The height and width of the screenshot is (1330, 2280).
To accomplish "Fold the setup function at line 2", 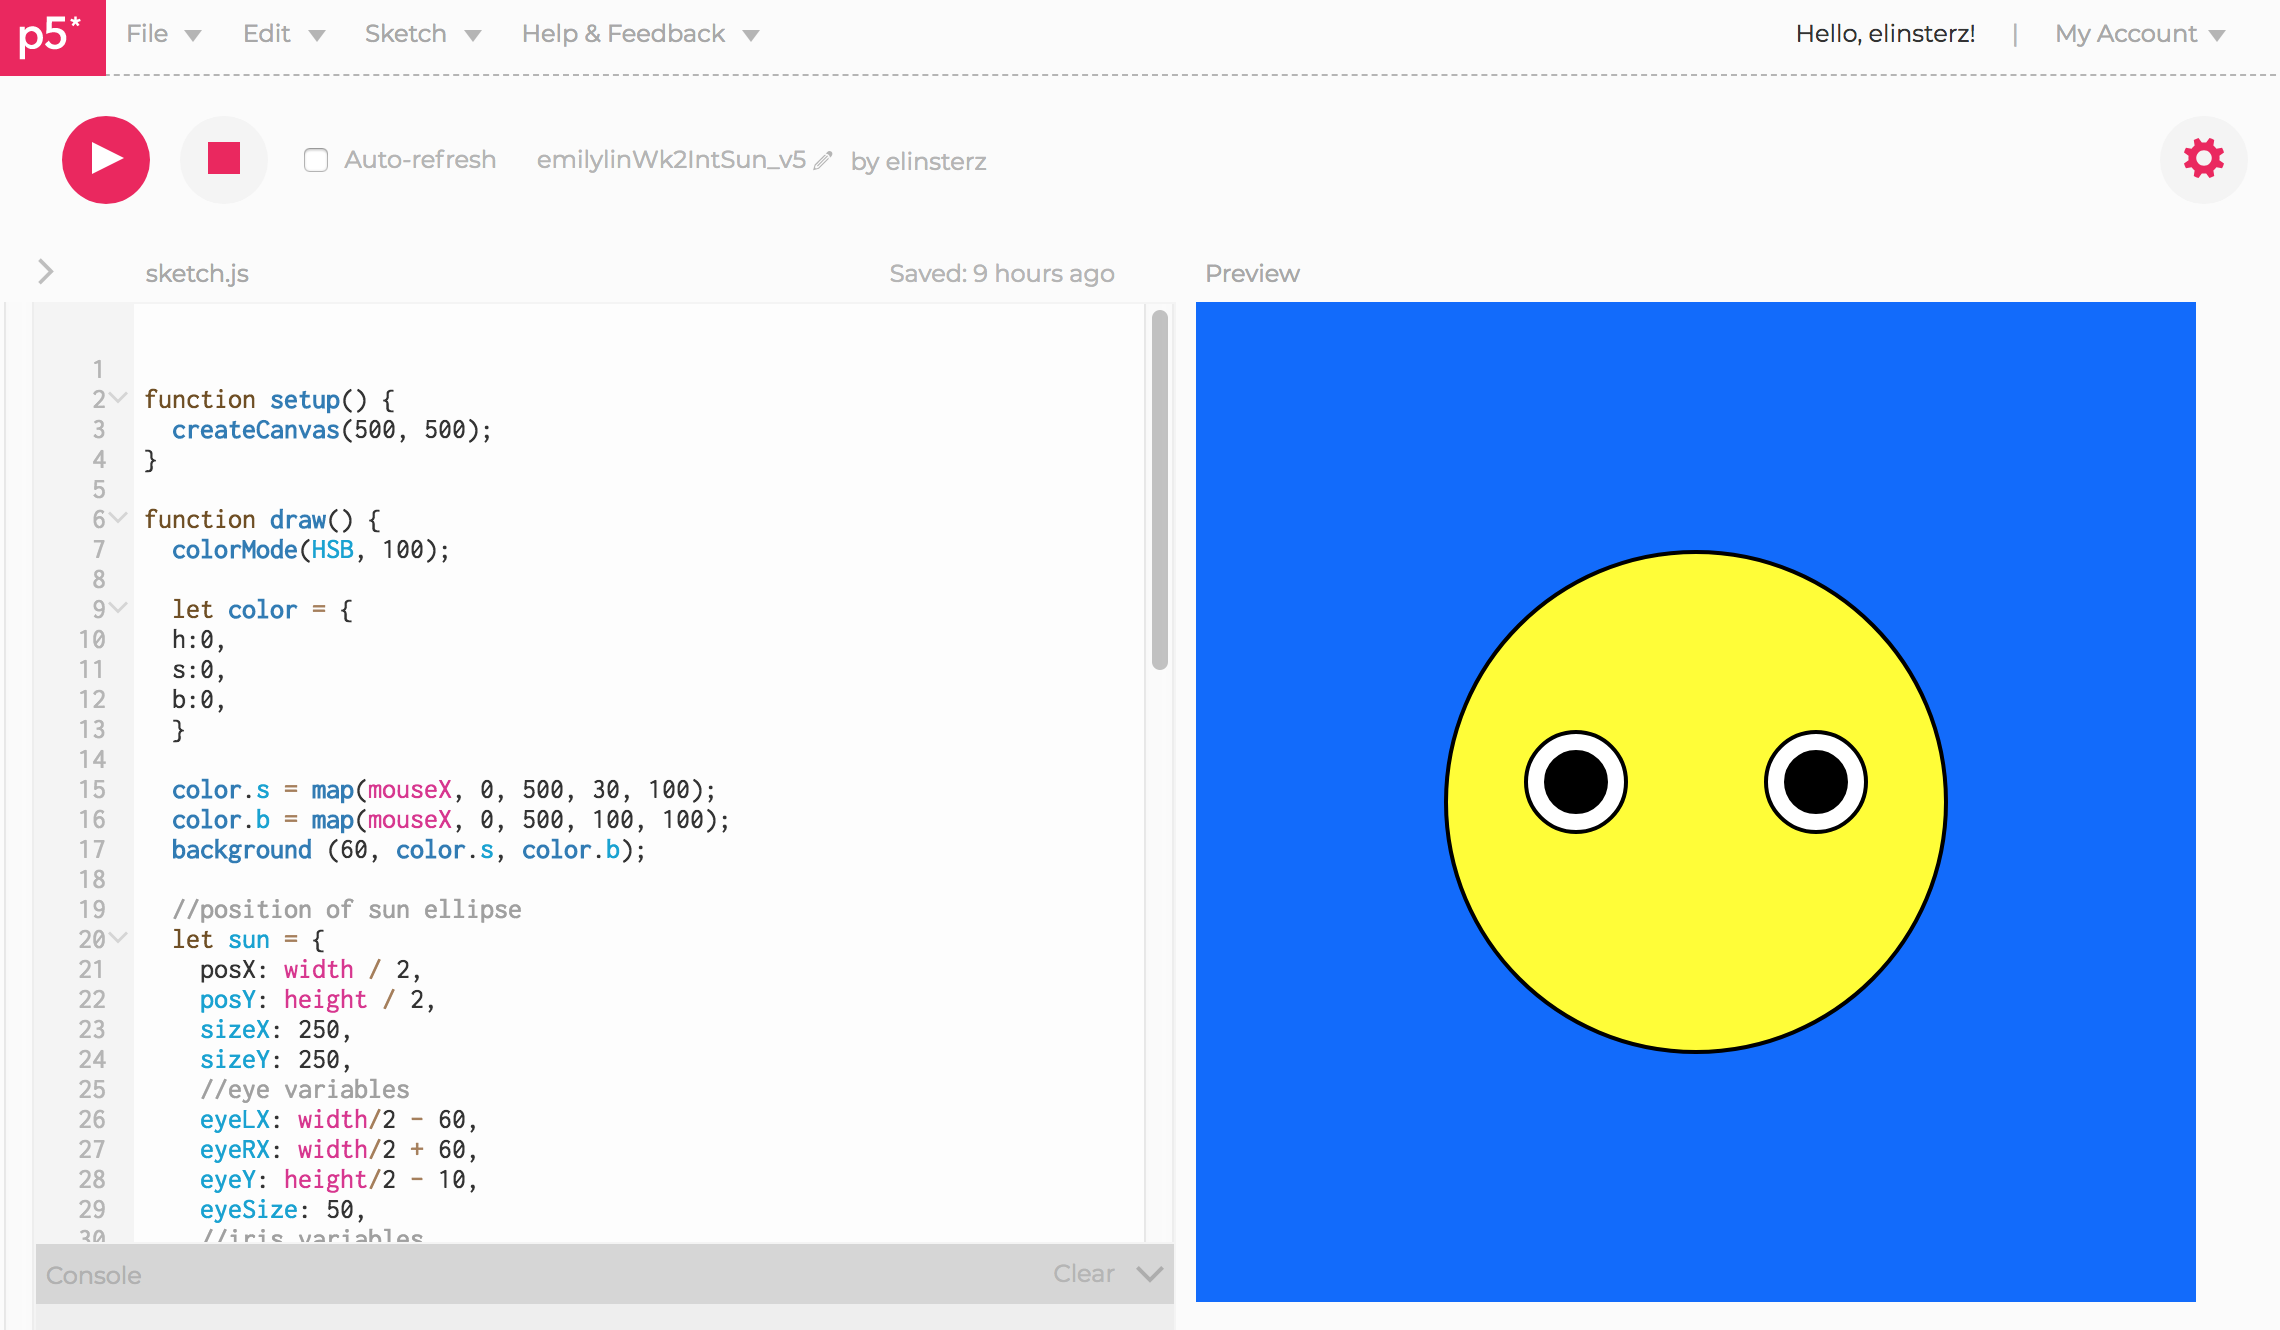I will coord(119,398).
